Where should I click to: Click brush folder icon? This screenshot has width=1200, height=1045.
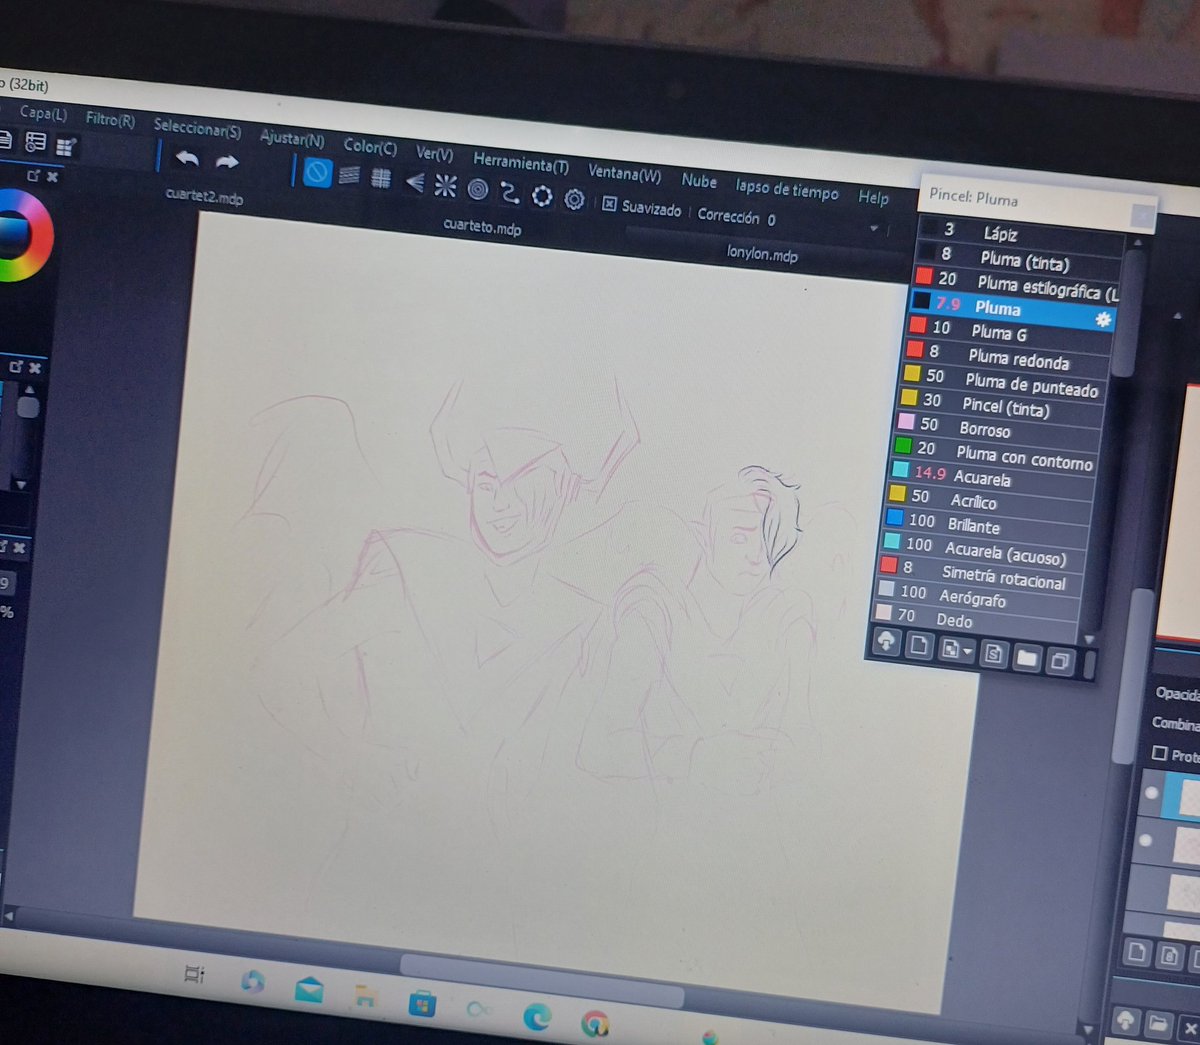[1026, 658]
